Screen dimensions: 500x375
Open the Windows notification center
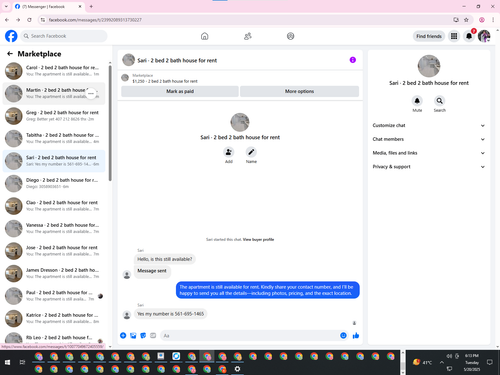click(x=490, y=362)
